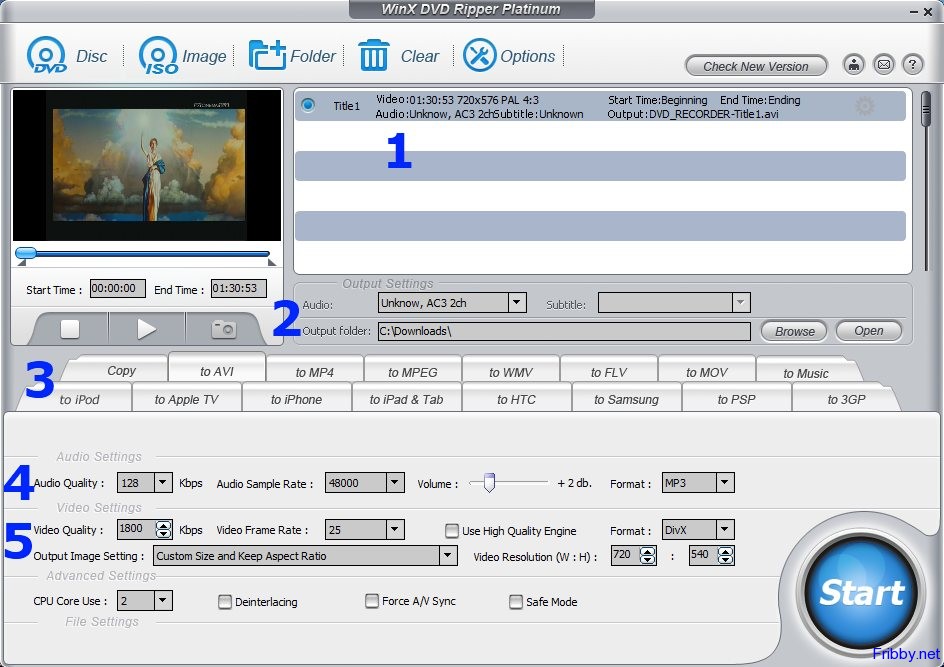Minimize the WinX DVD Ripper window

914,11
